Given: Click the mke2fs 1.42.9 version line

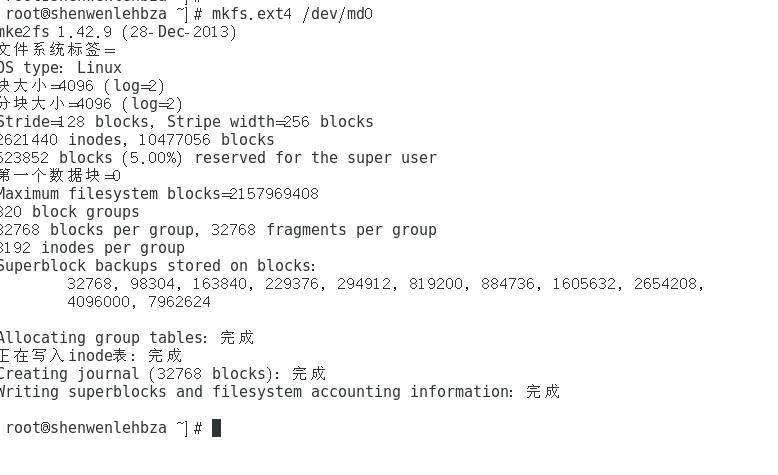Looking at the screenshot, I should (x=118, y=32).
